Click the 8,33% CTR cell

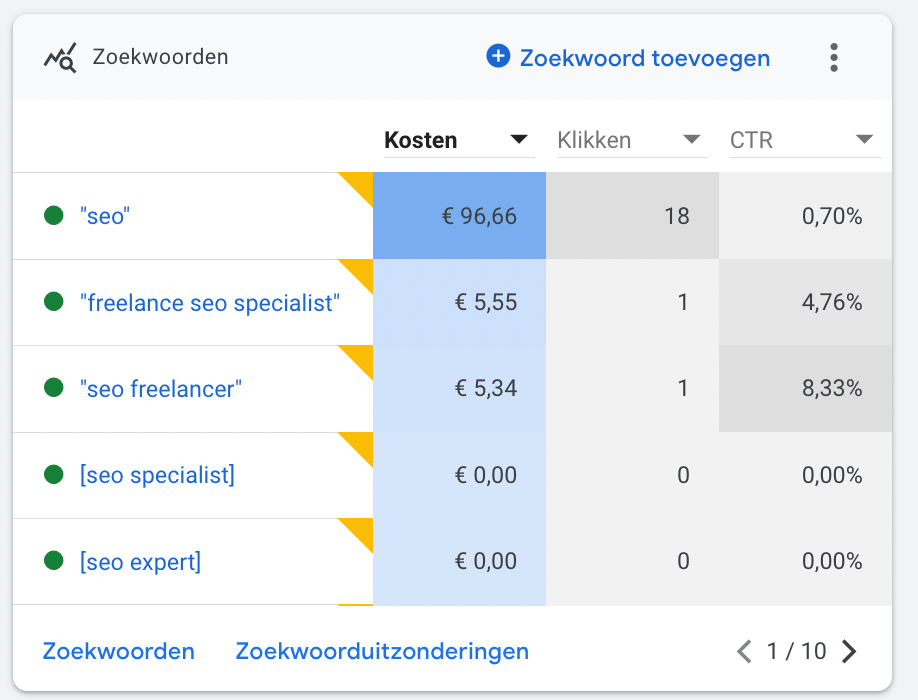806,389
